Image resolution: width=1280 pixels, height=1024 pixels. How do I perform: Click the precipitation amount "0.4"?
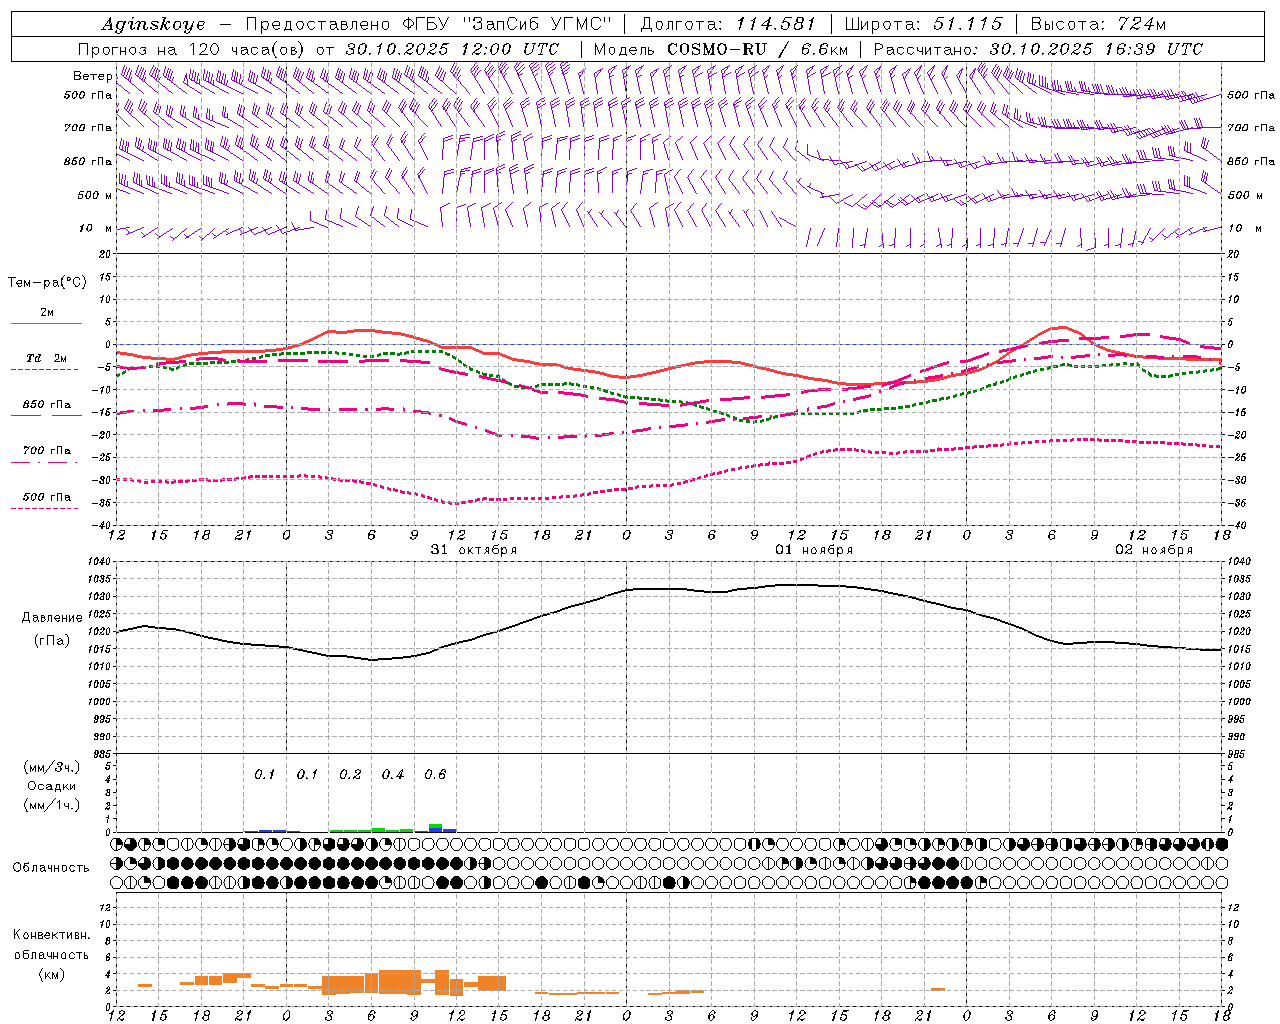coord(393,775)
